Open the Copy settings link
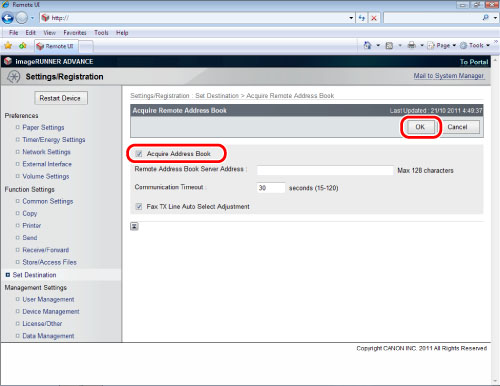The image size is (500, 386). [x=30, y=213]
